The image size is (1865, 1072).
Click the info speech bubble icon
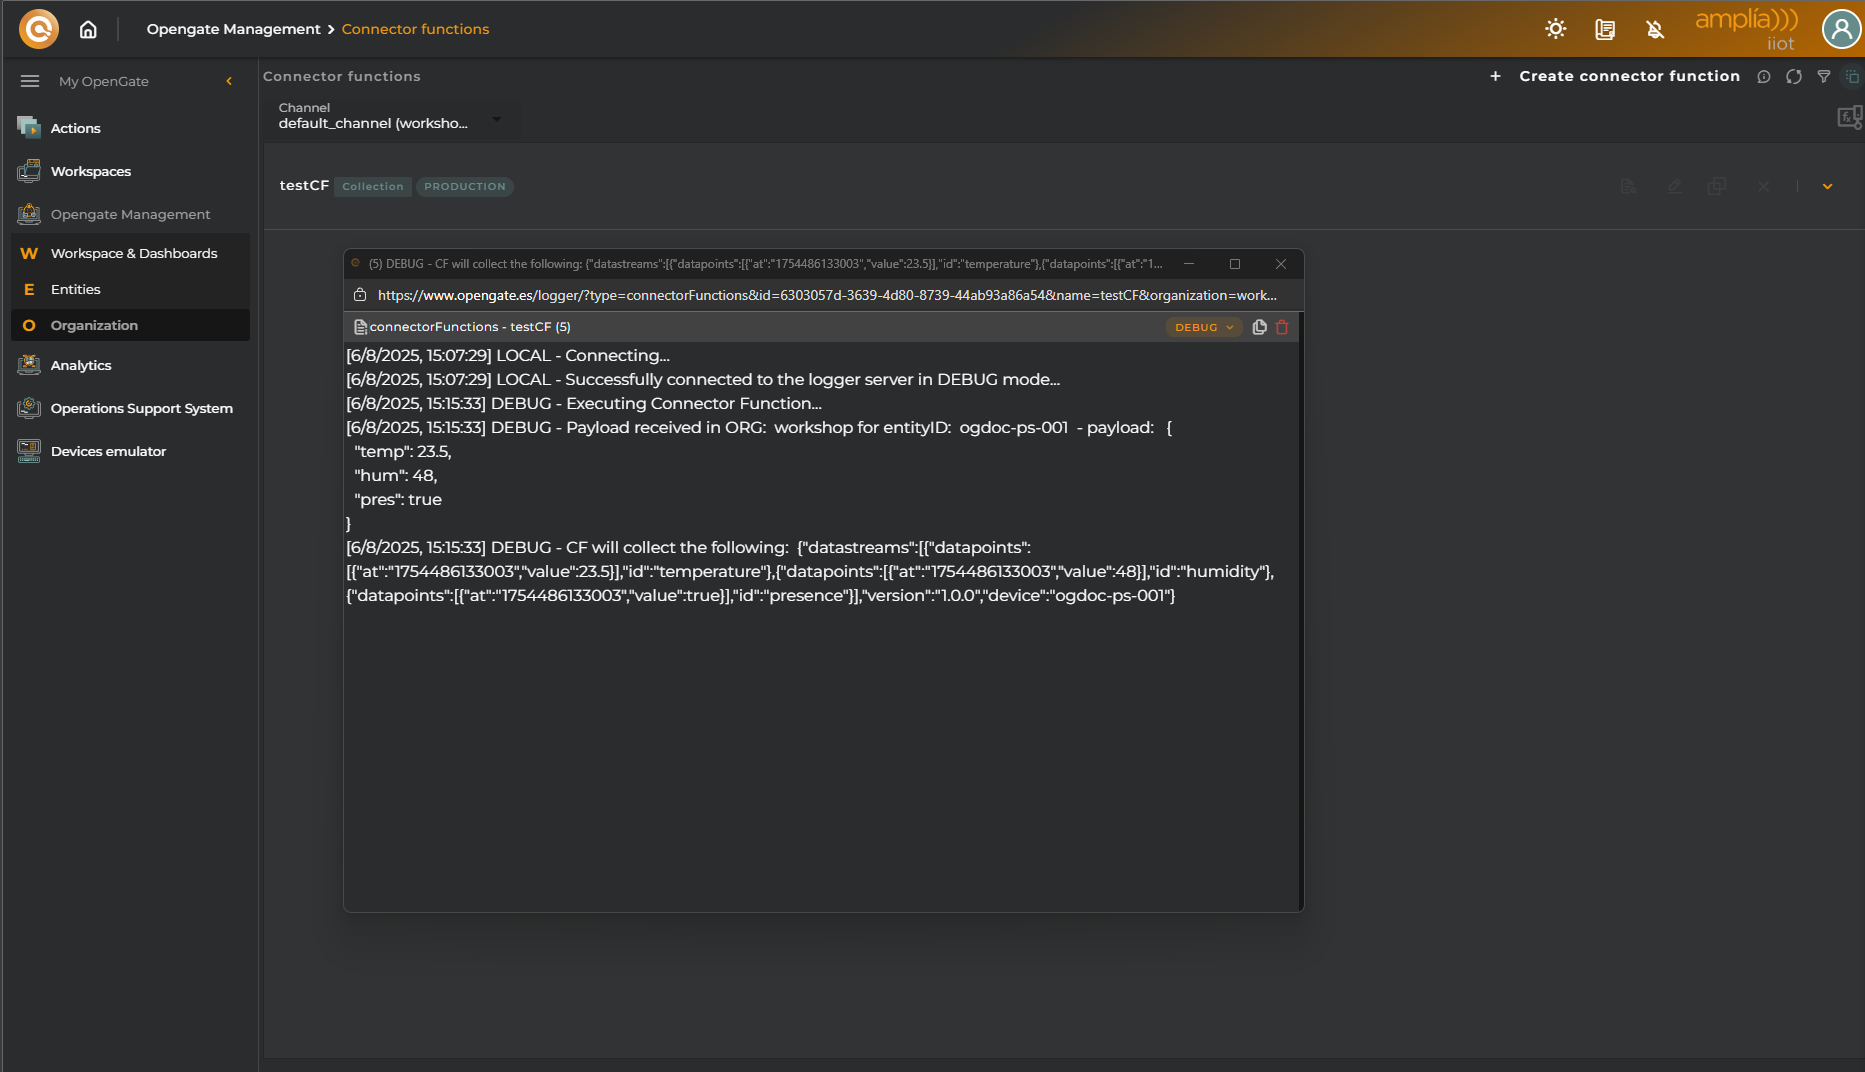tap(1764, 77)
